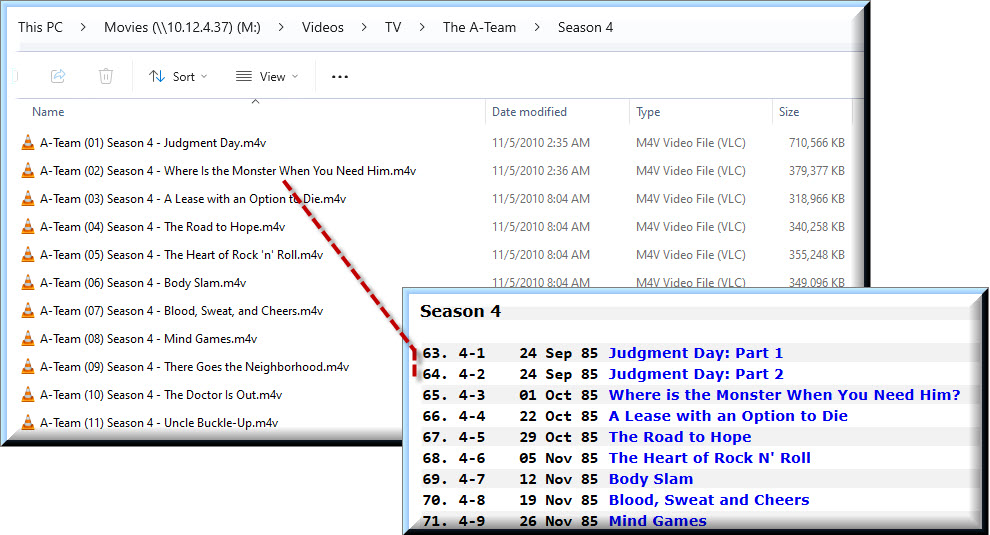The image size is (990, 535).
Task: Open the Blood, Sweat and Cheers link
Action: 708,500
